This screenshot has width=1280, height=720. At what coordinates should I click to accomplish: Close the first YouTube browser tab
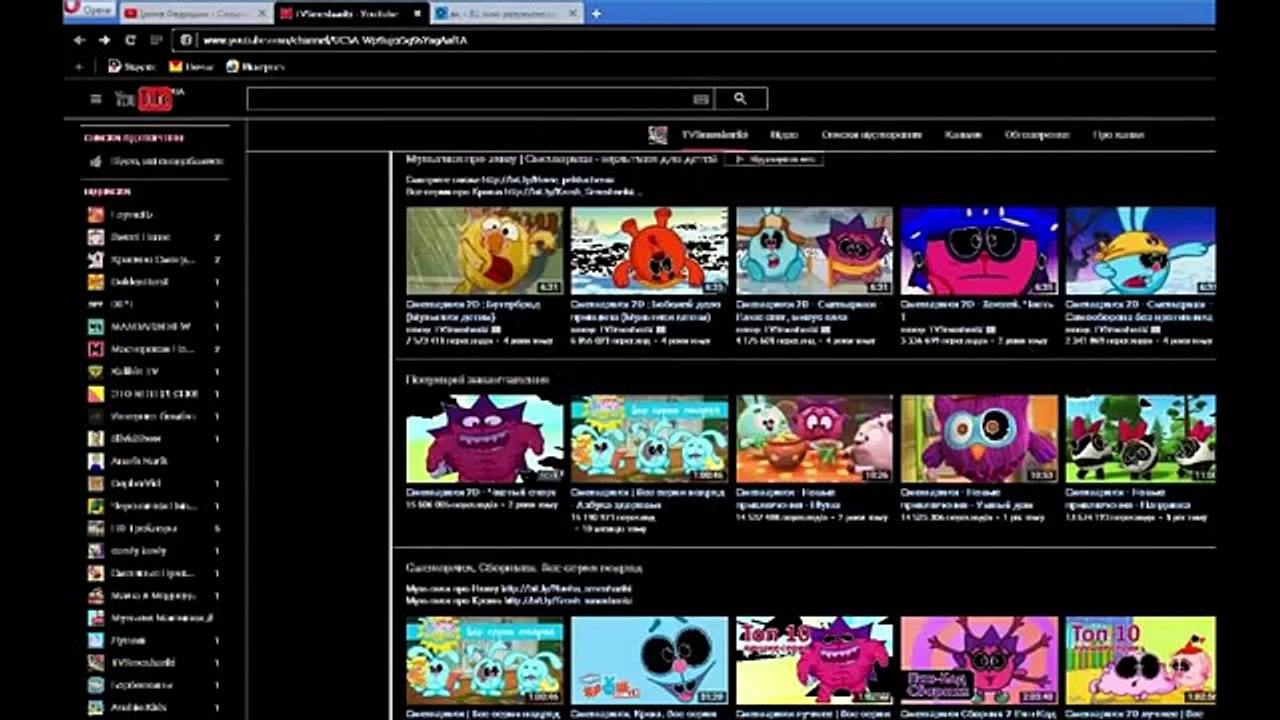(263, 13)
